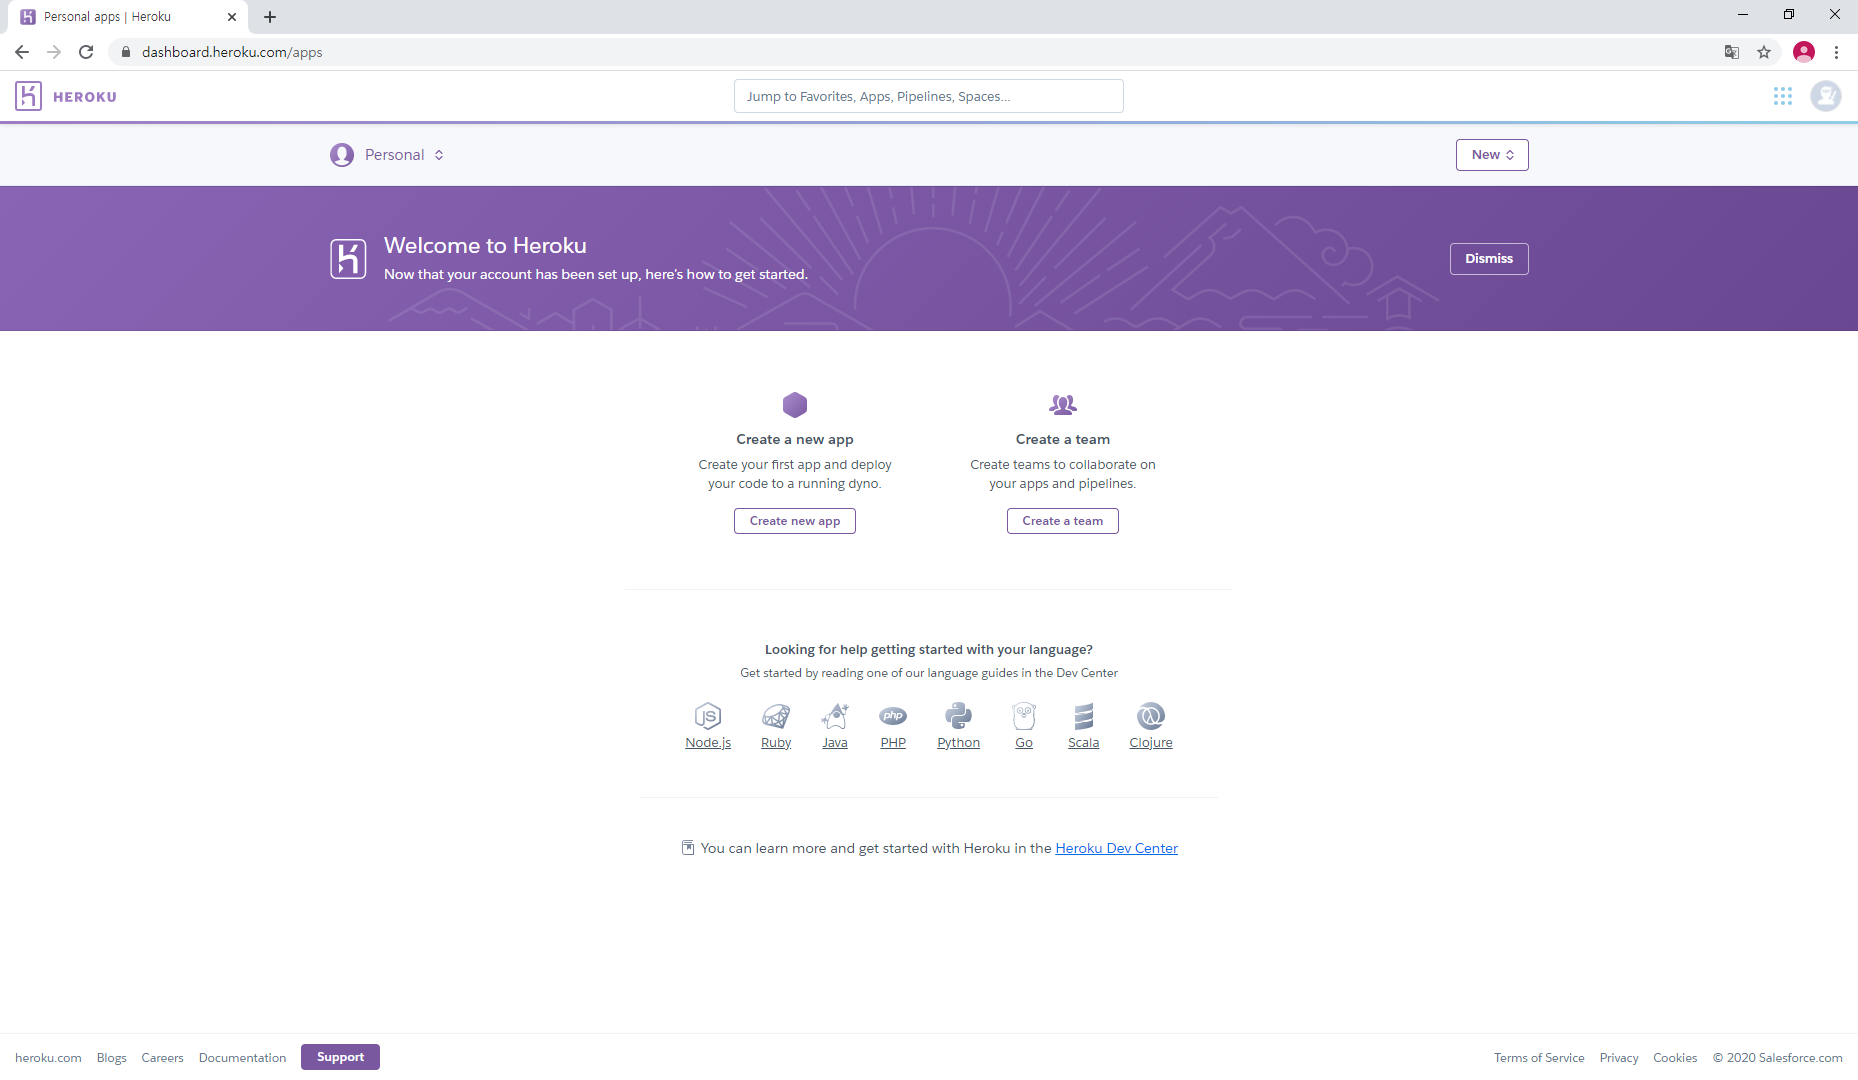This screenshot has height=1080, width=1858.
Task: Open the Node.js text link
Action: point(708,743)
